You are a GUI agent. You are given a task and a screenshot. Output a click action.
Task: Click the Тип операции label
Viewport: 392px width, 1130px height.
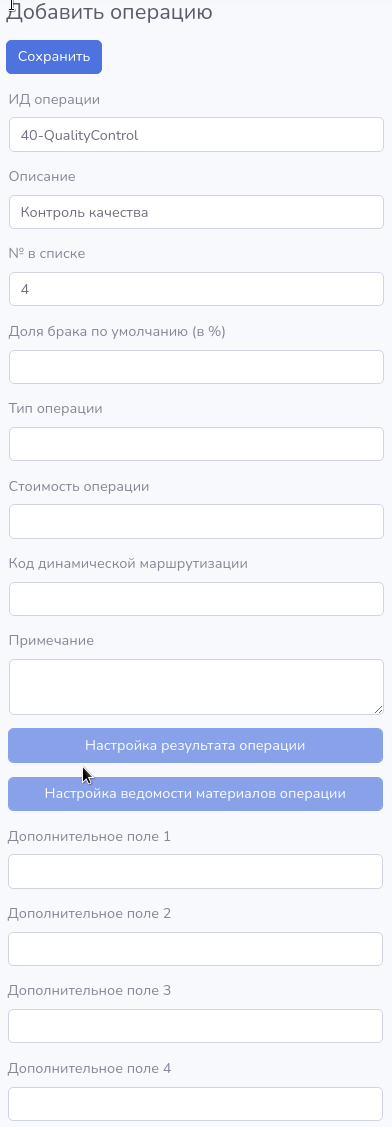(x=55, y=409)
